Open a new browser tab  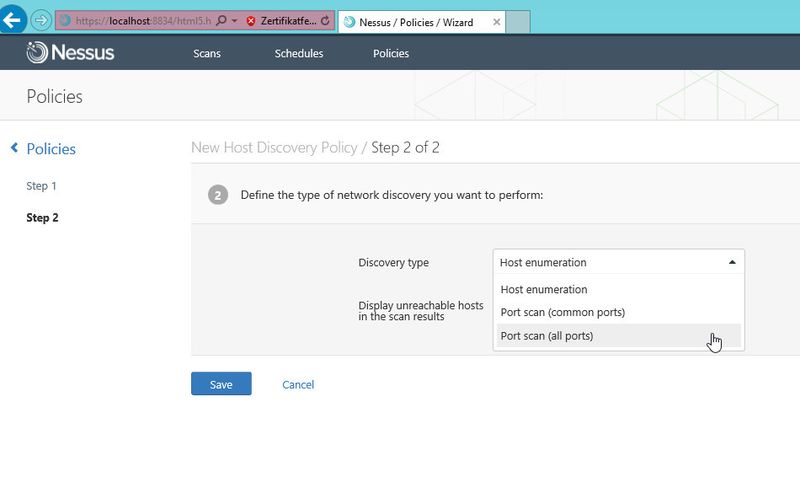[x=518, y=22]
